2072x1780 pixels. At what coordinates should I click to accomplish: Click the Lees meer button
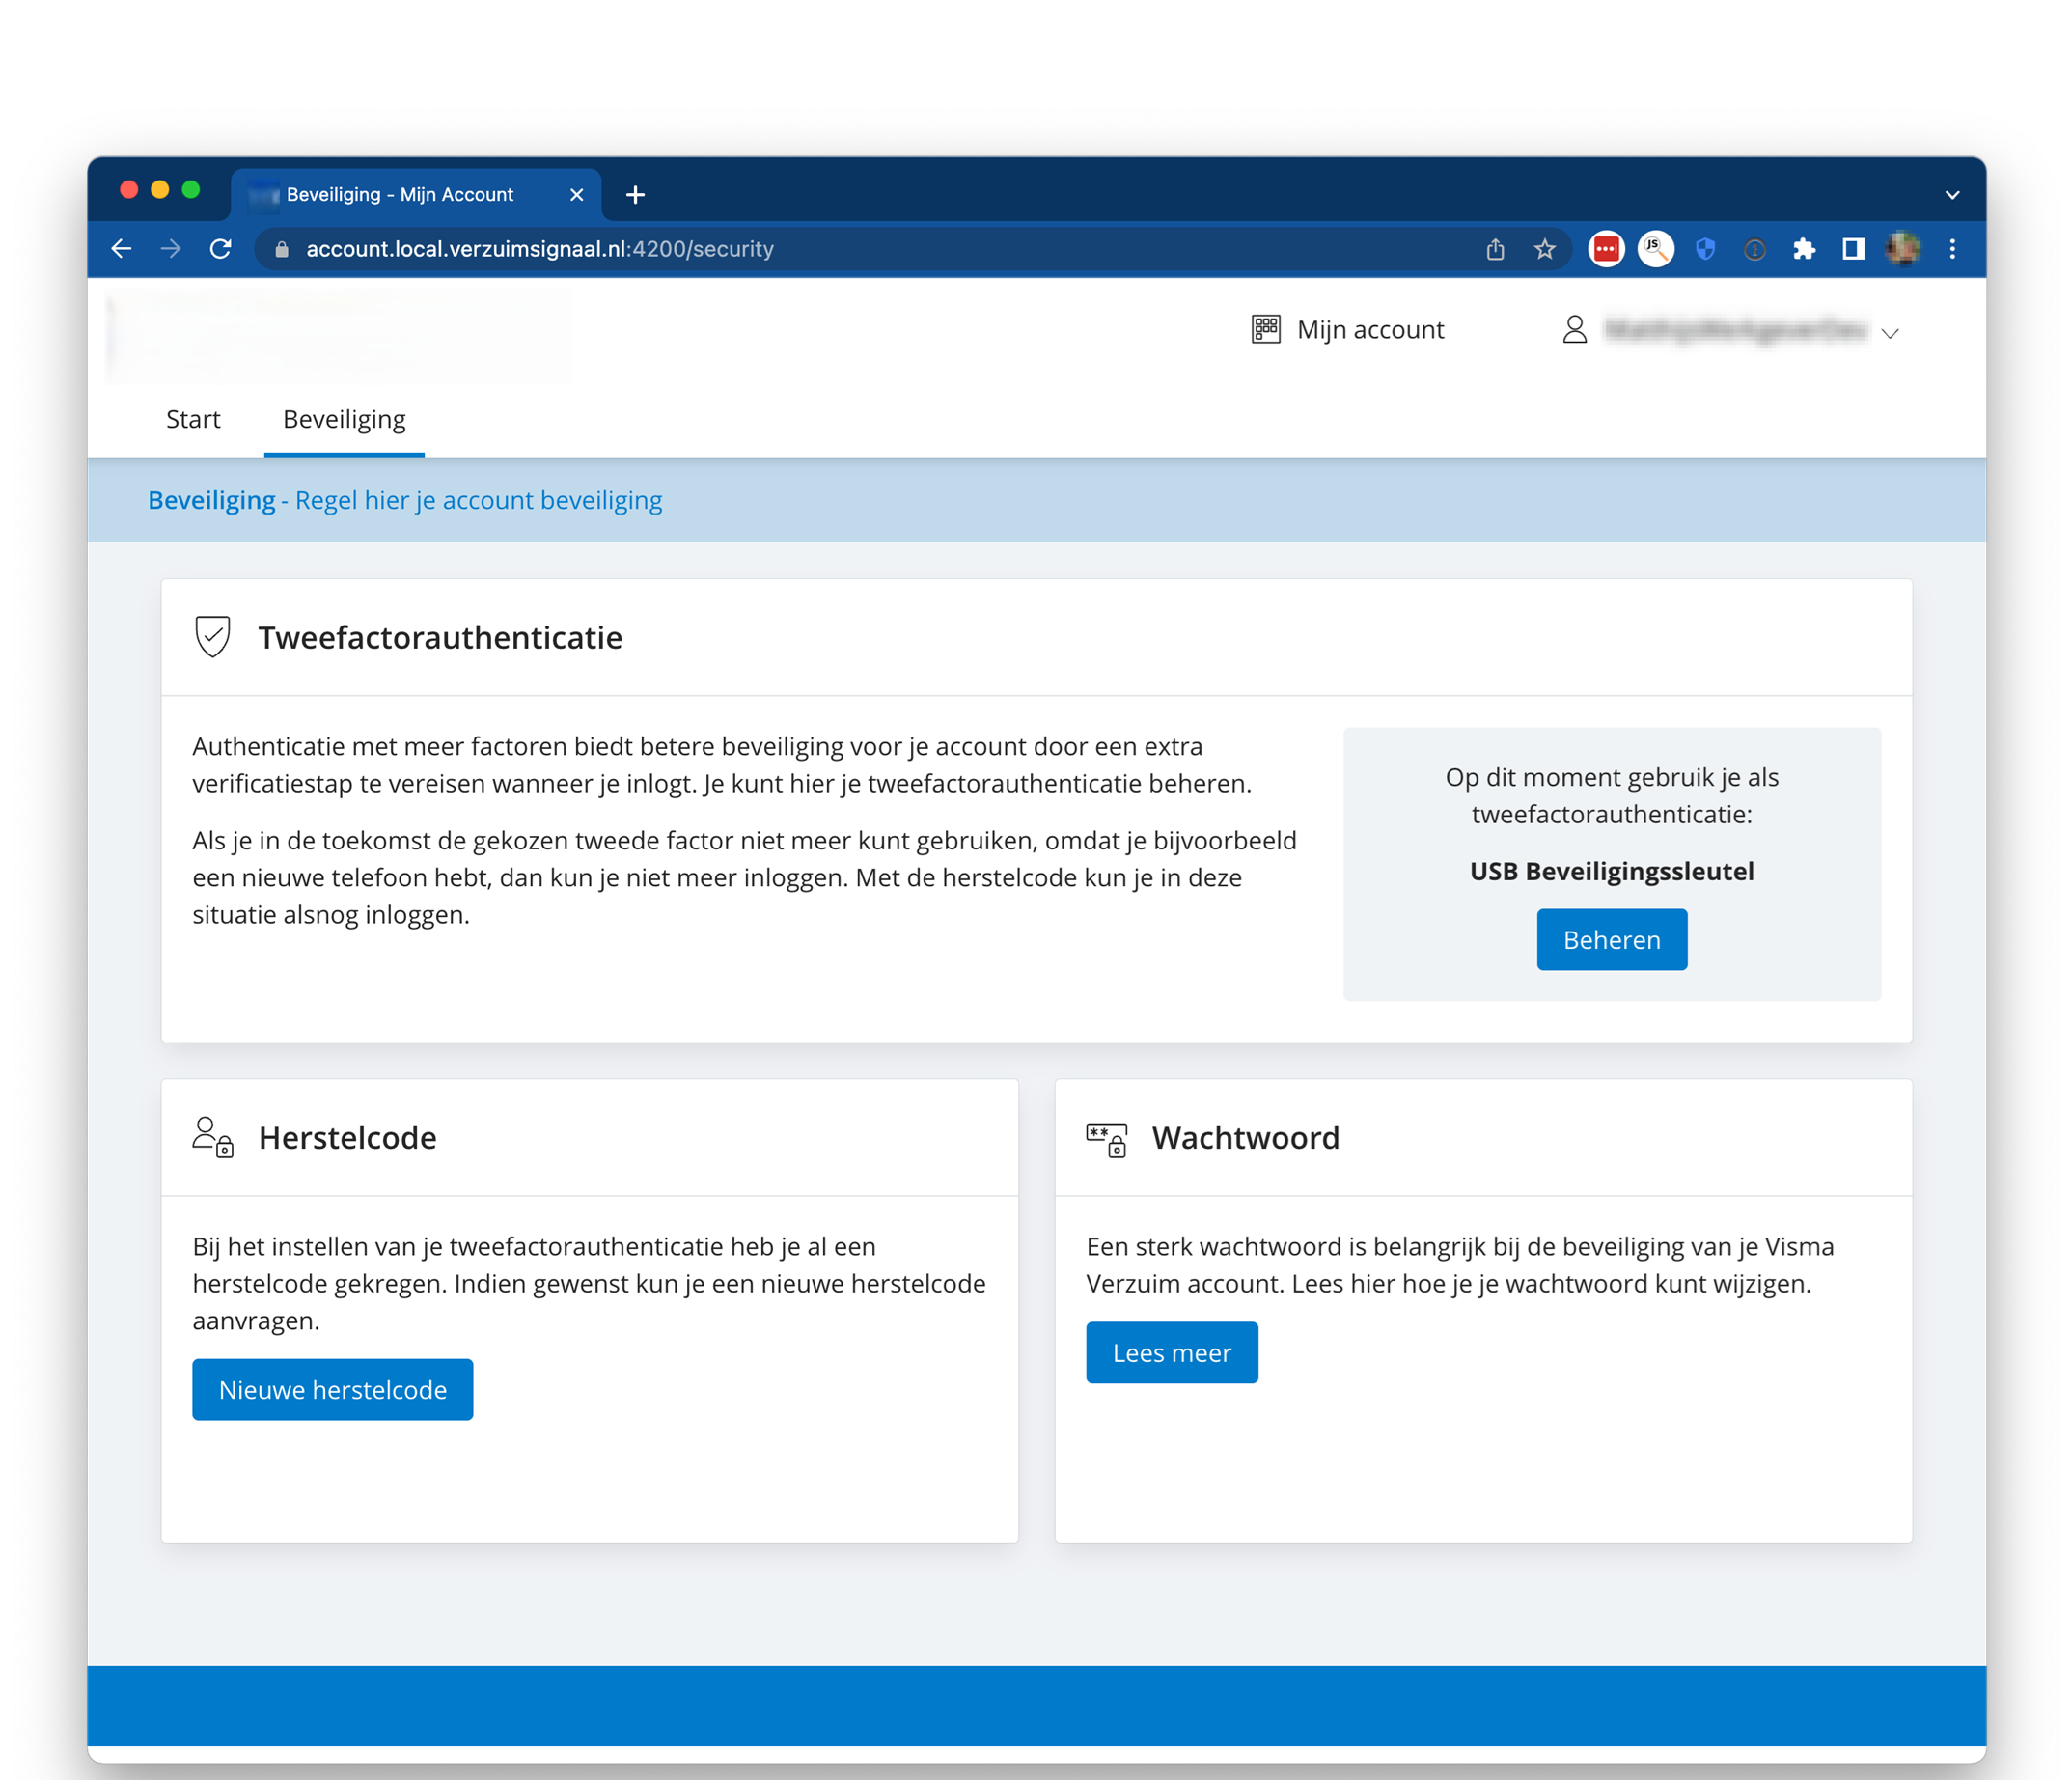[1171, 1352]
